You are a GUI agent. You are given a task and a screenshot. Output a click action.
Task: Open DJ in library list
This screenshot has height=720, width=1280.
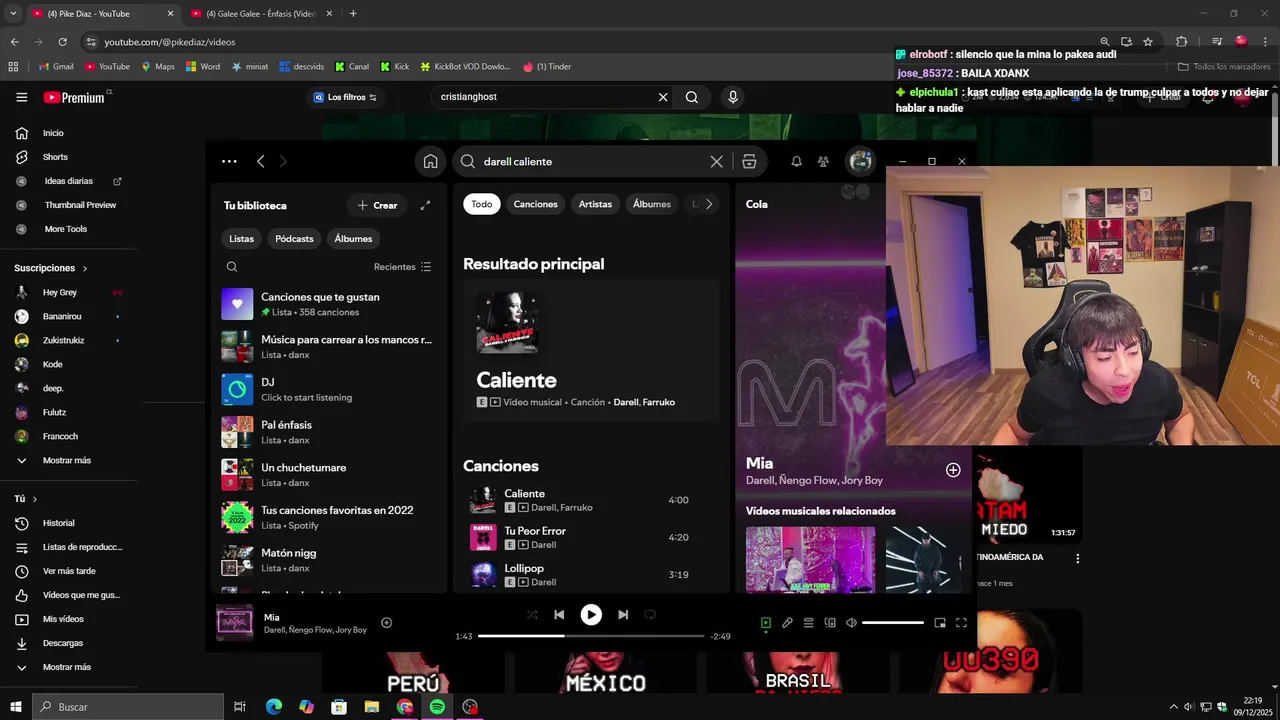[x=328, y=389]
